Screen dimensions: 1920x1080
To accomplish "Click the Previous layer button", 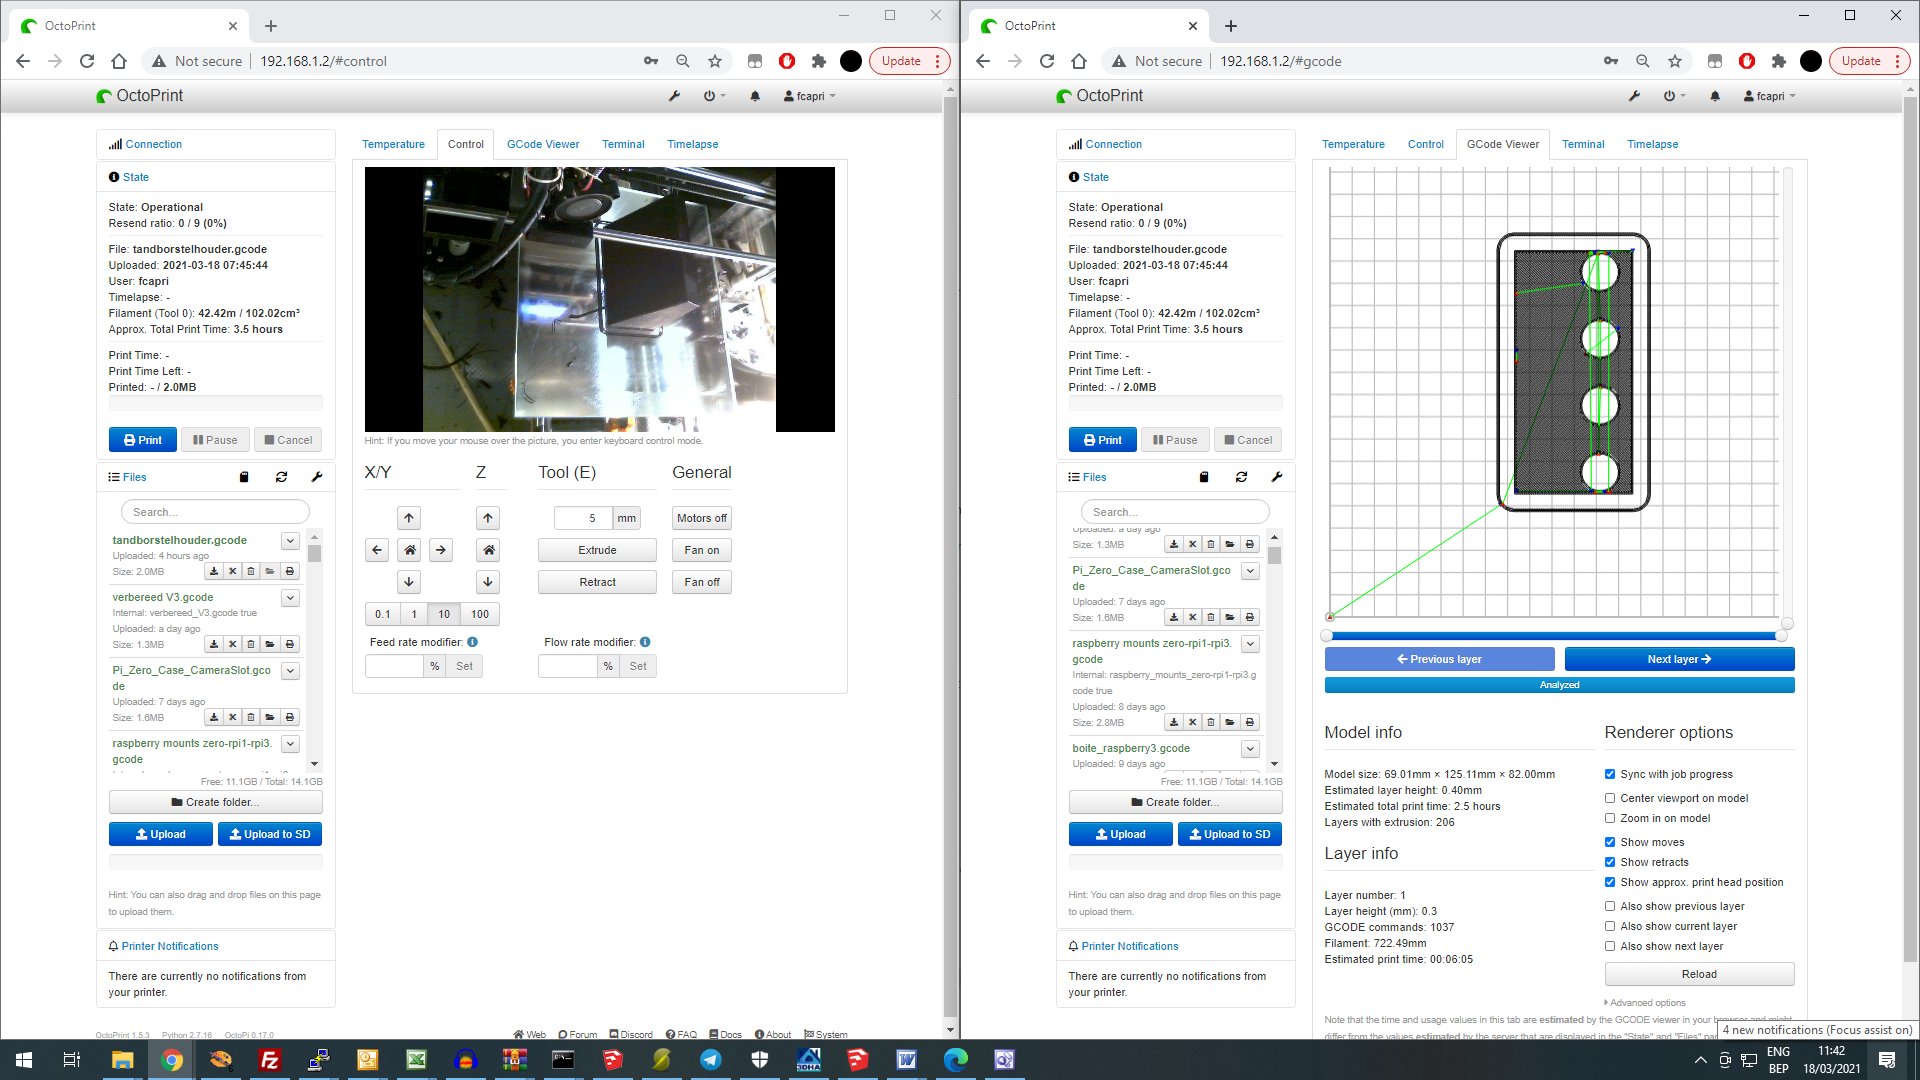I will tap(1439, 659).
